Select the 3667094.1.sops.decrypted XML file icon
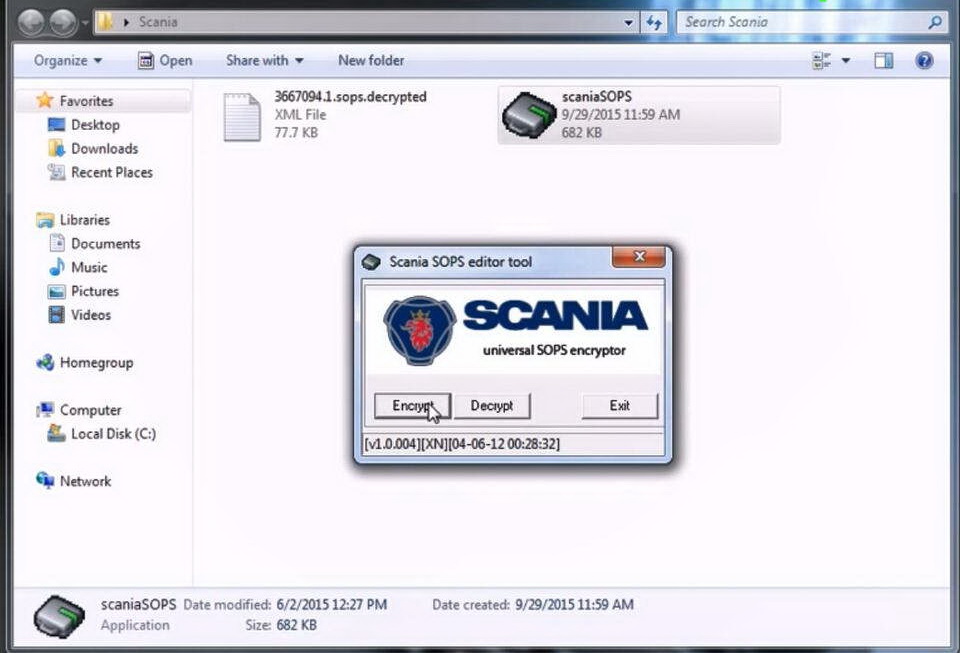Screen dimensions: 960x653 242,116
